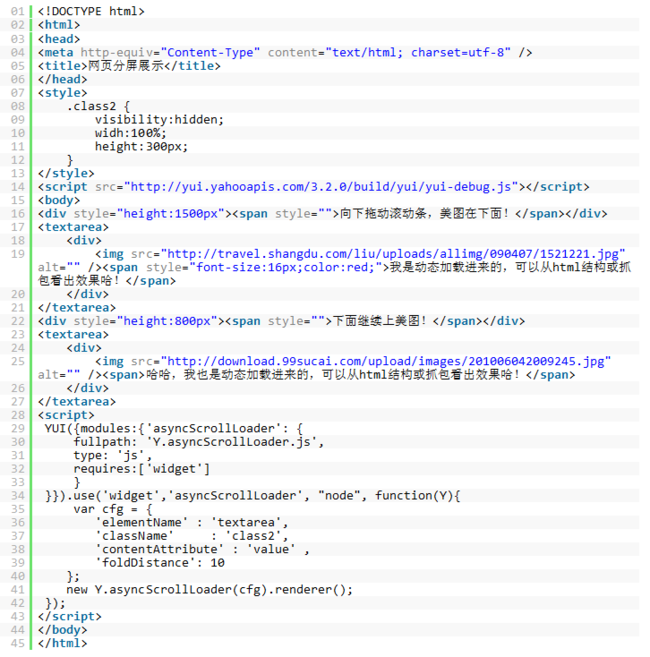Click the closing </head> tag
Image resolution: width=650 pixels, height=657 pixels.
point(62,79)
